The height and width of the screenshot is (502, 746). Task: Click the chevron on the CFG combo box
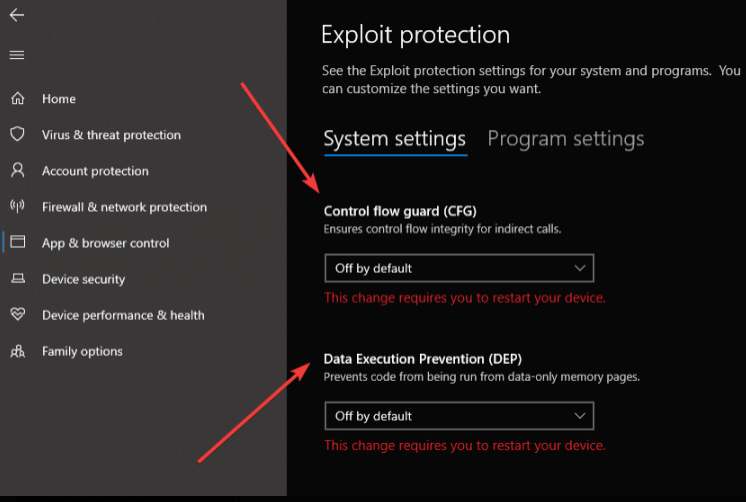tap(579, 268)
